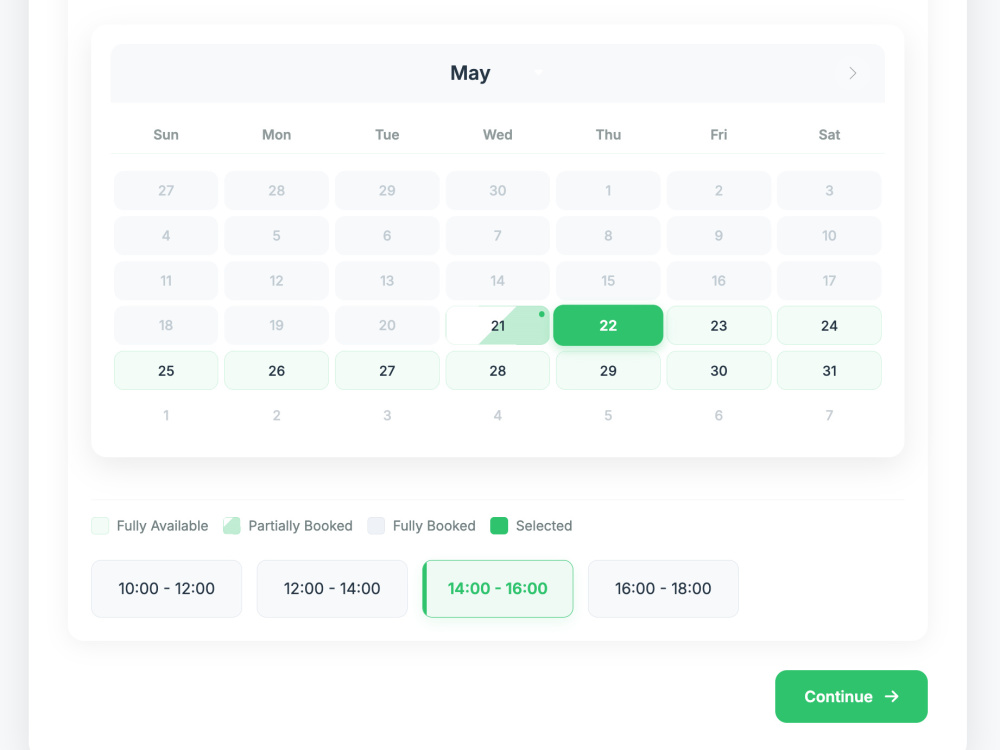Click the 'Fri' weekday header
Screen dimensions: 1000x750
point(719,135)
